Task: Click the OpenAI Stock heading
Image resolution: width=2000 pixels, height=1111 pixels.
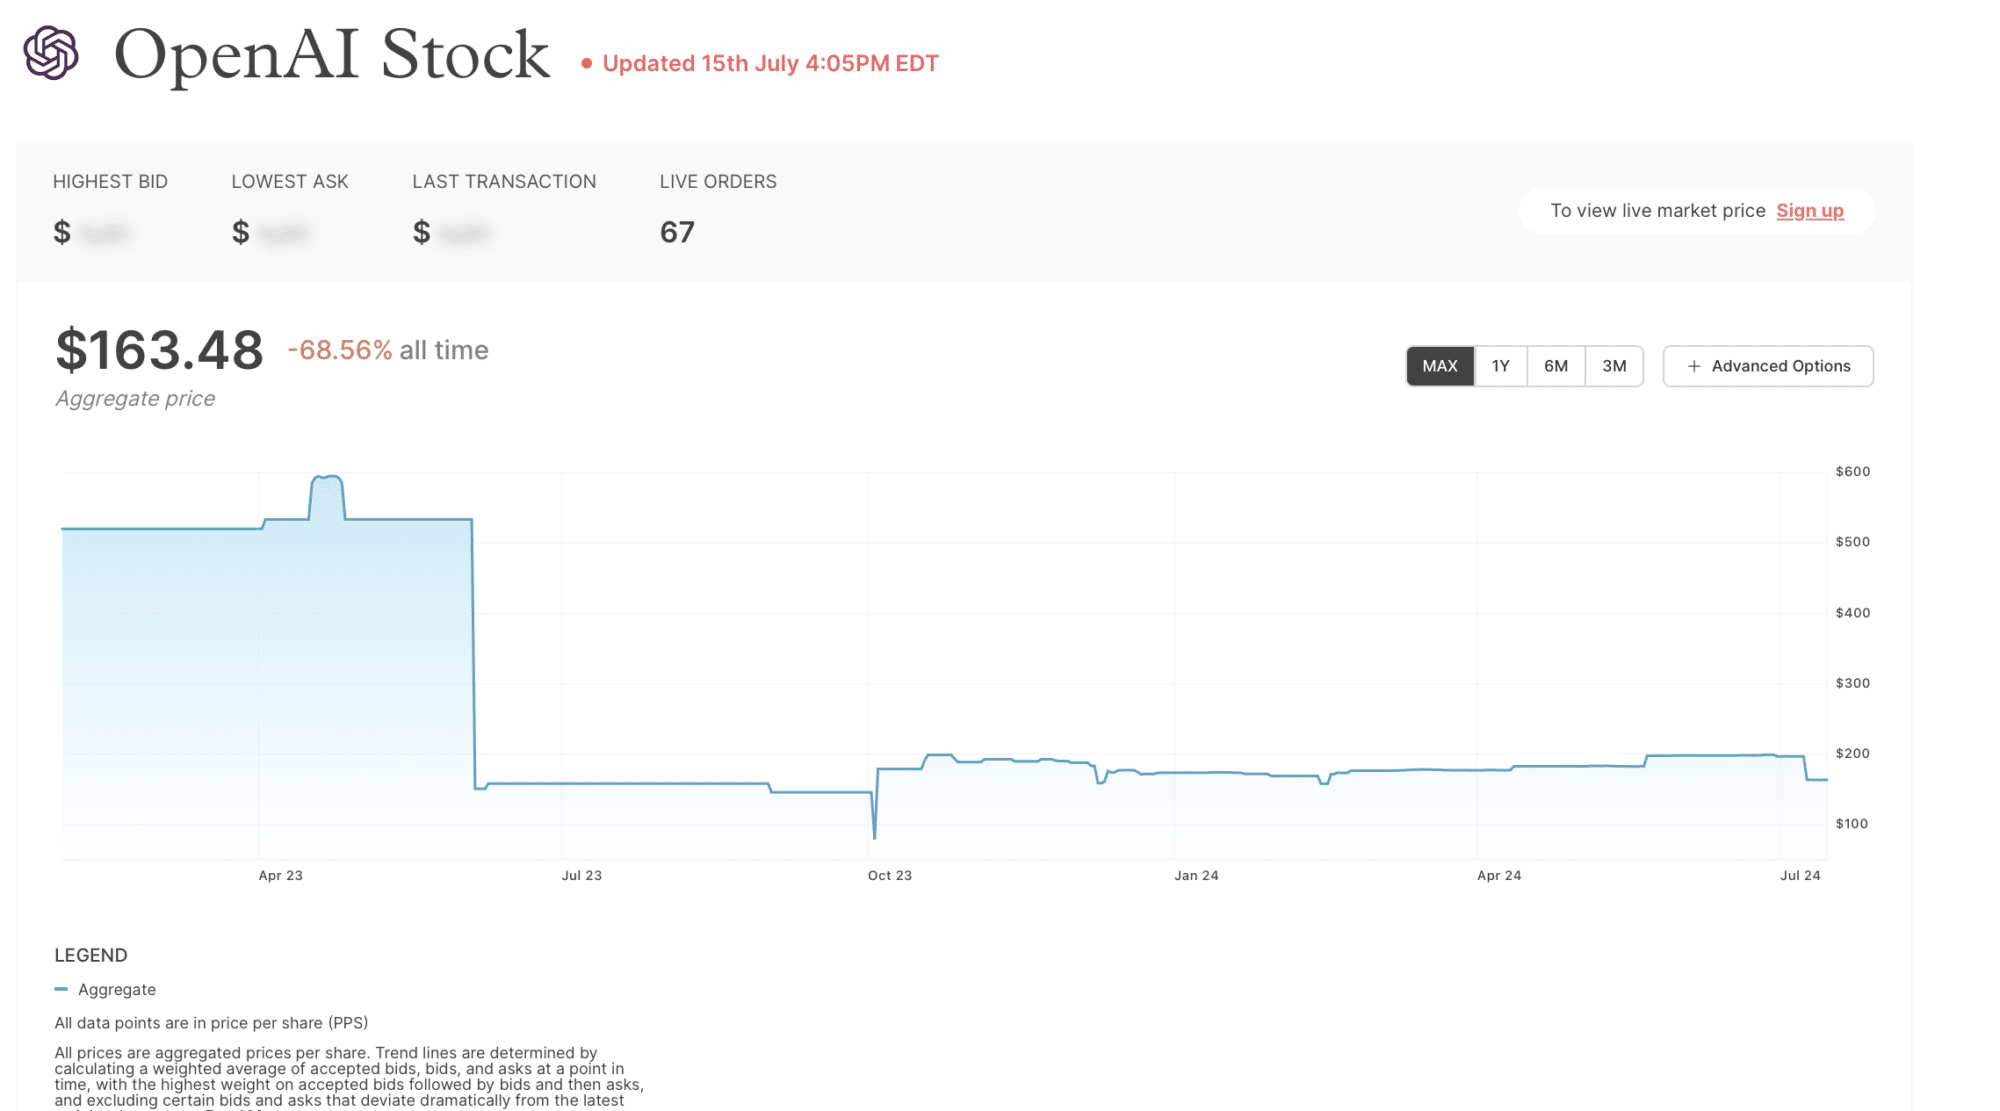Action: (x=331, y=55)
